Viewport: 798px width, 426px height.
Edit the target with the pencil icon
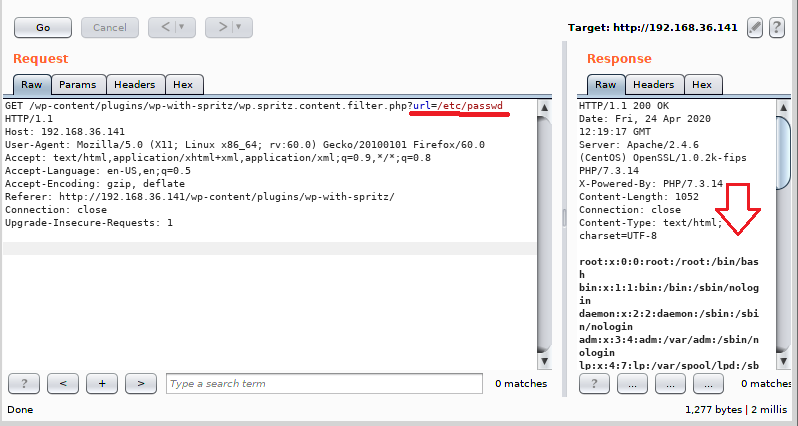(x=755, y=27)
